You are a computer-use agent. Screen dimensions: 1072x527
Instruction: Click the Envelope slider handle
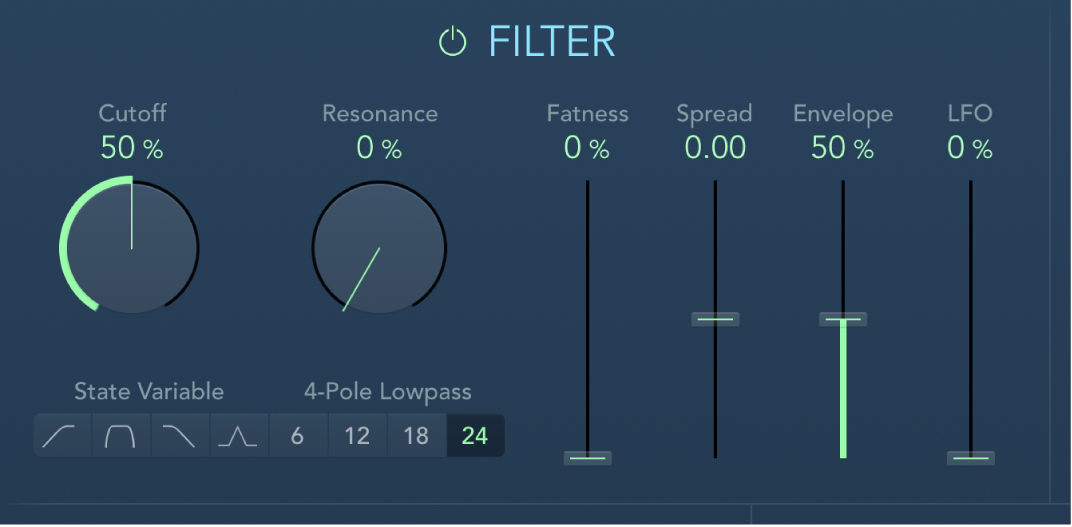tap(843, 319)
